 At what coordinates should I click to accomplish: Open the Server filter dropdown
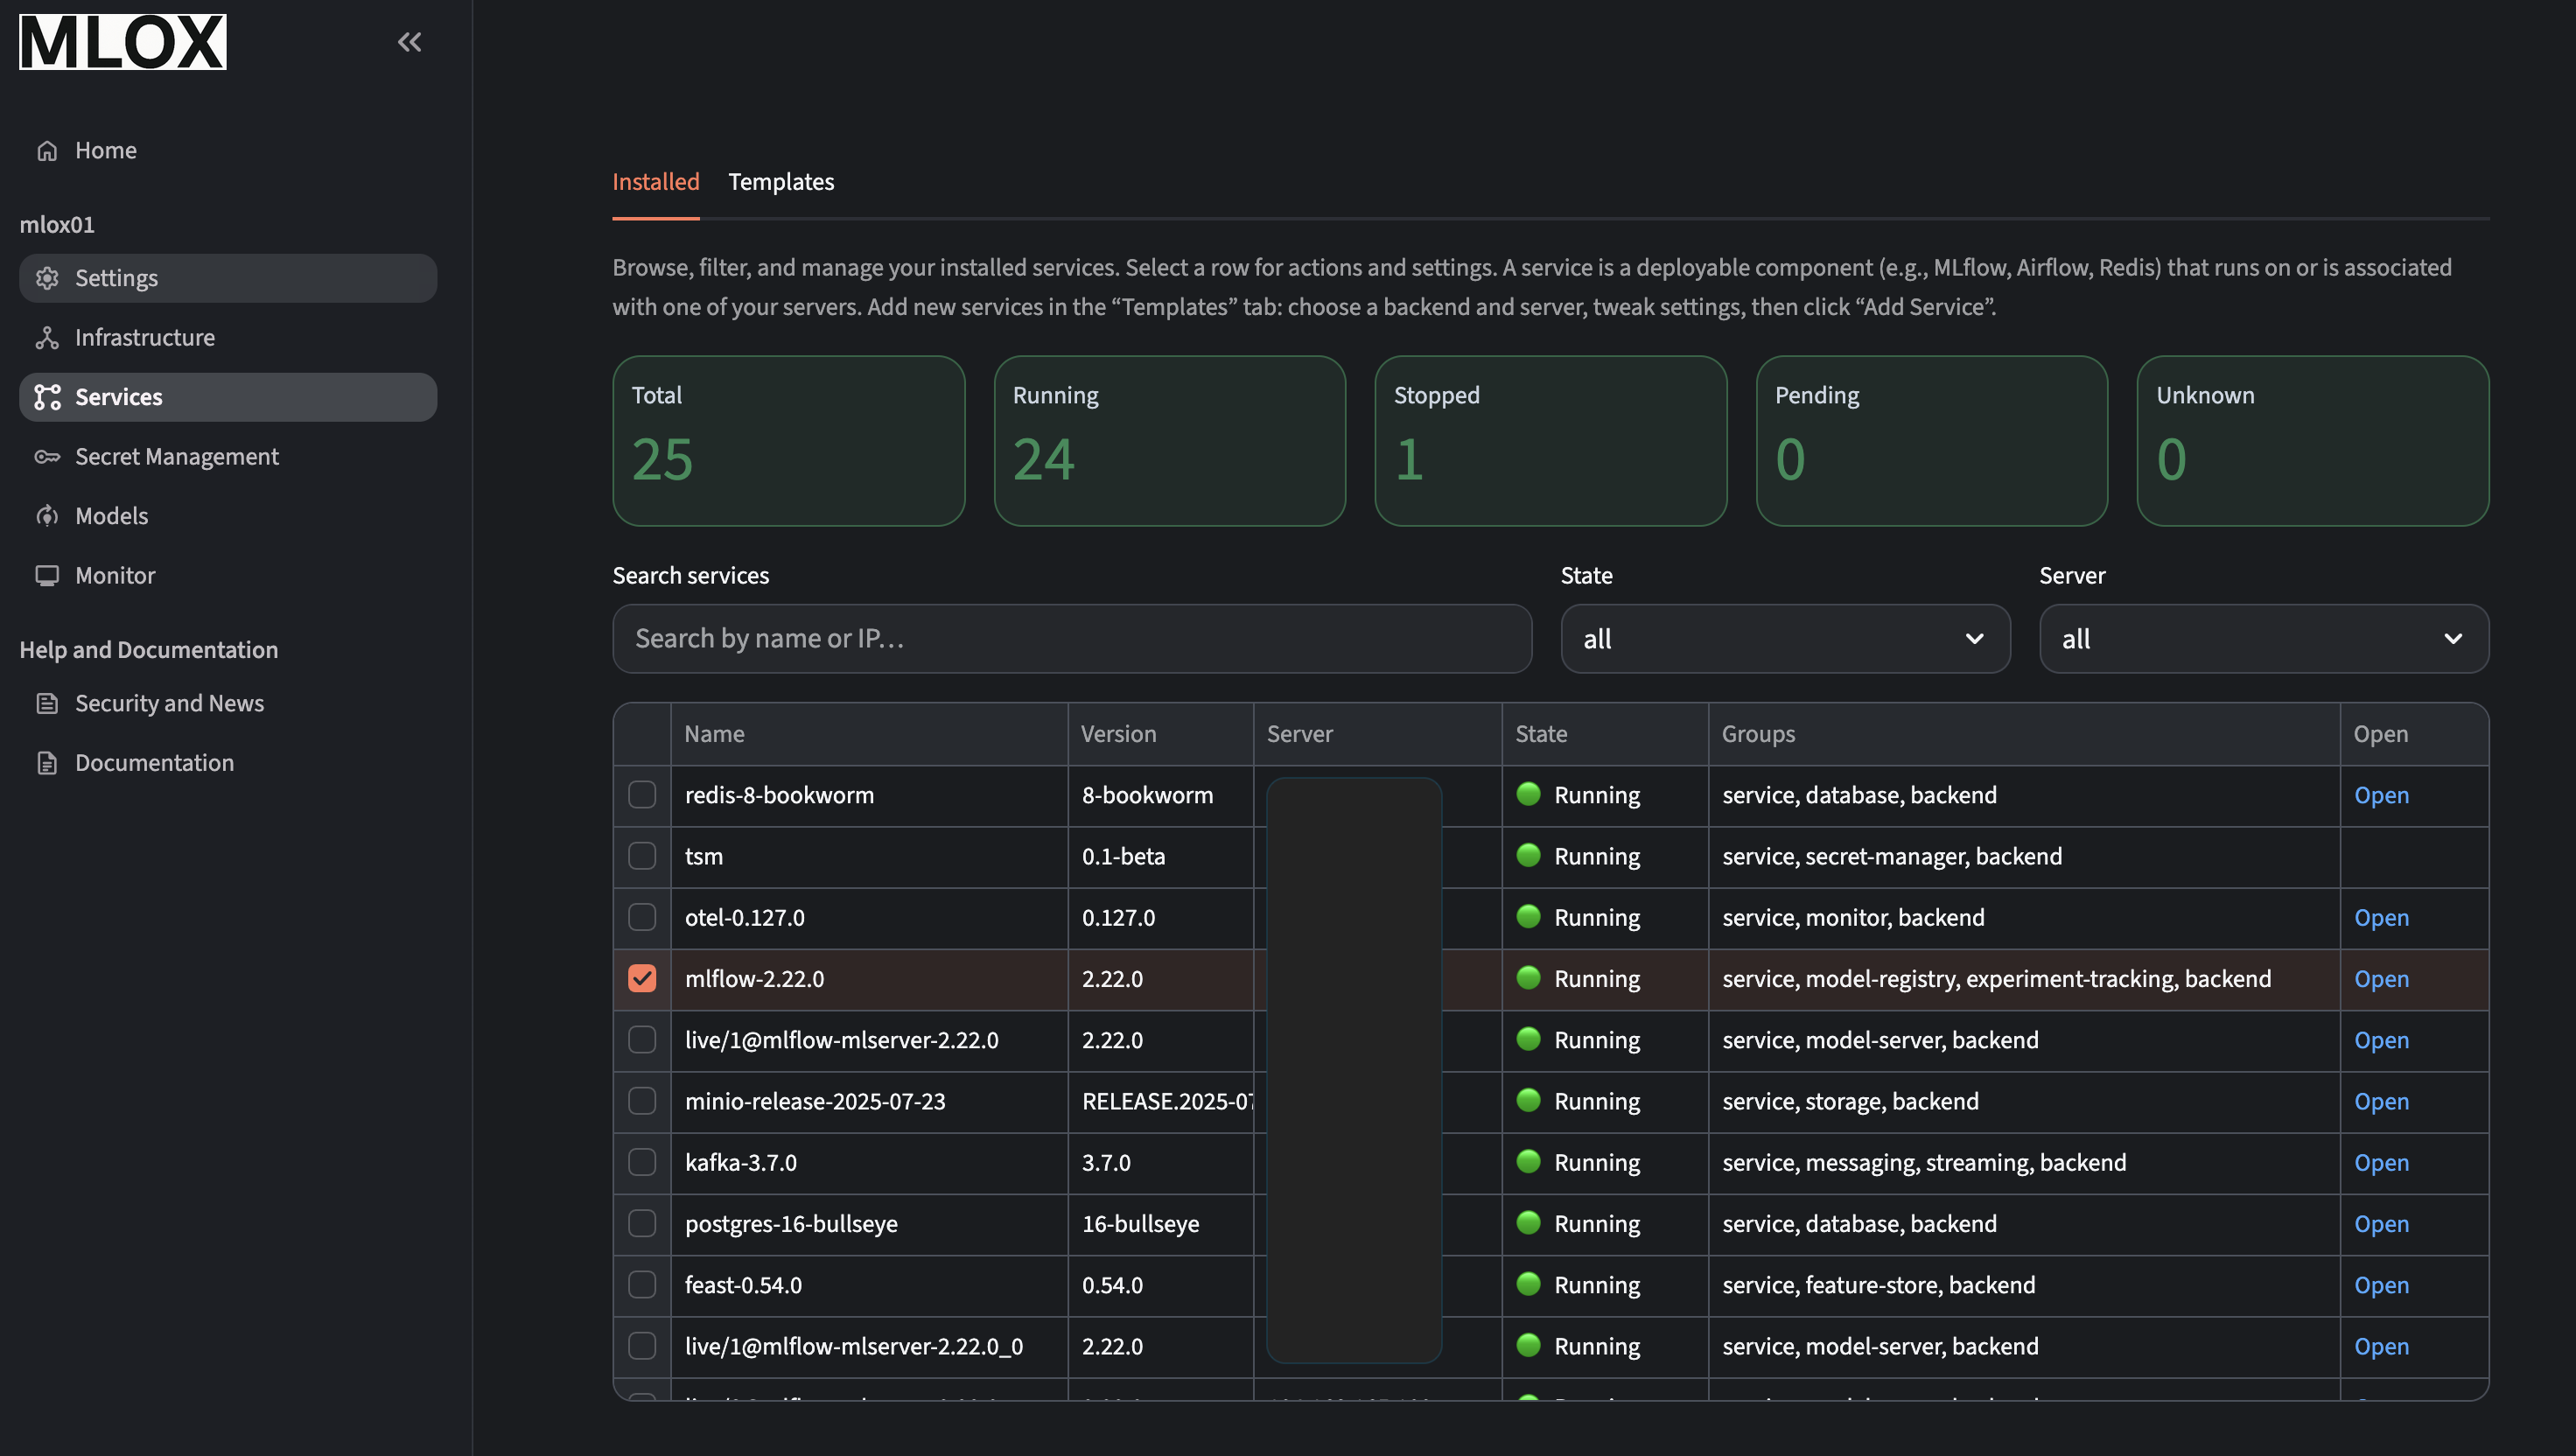(x=2263, y=639)
